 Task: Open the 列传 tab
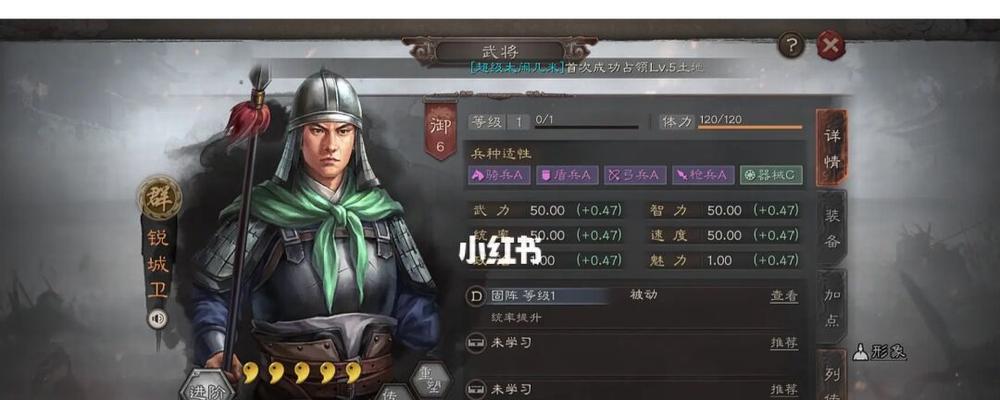click(832, 376)
